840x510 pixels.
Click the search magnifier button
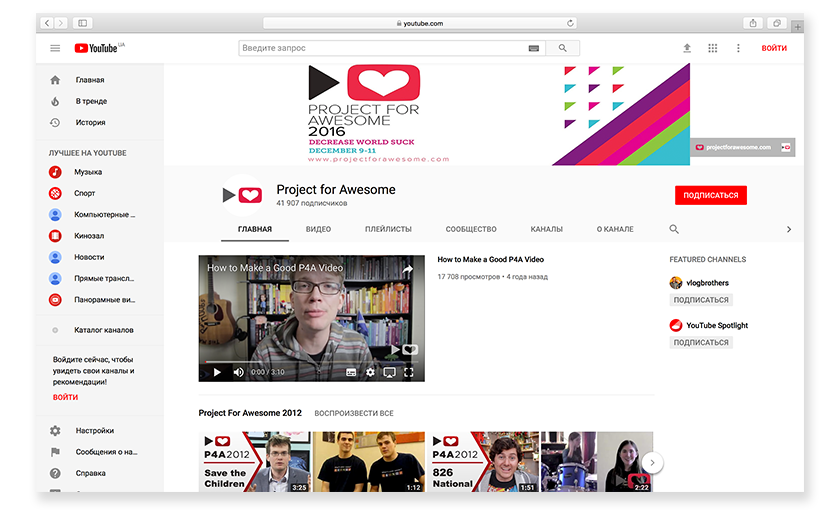[563, 48]
